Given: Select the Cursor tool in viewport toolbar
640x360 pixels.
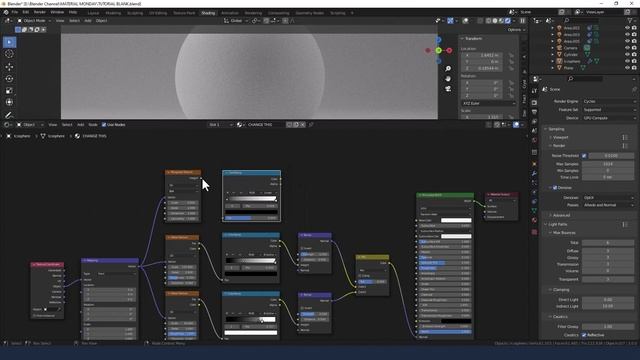Looking at the screenshot, I should 9,54.
